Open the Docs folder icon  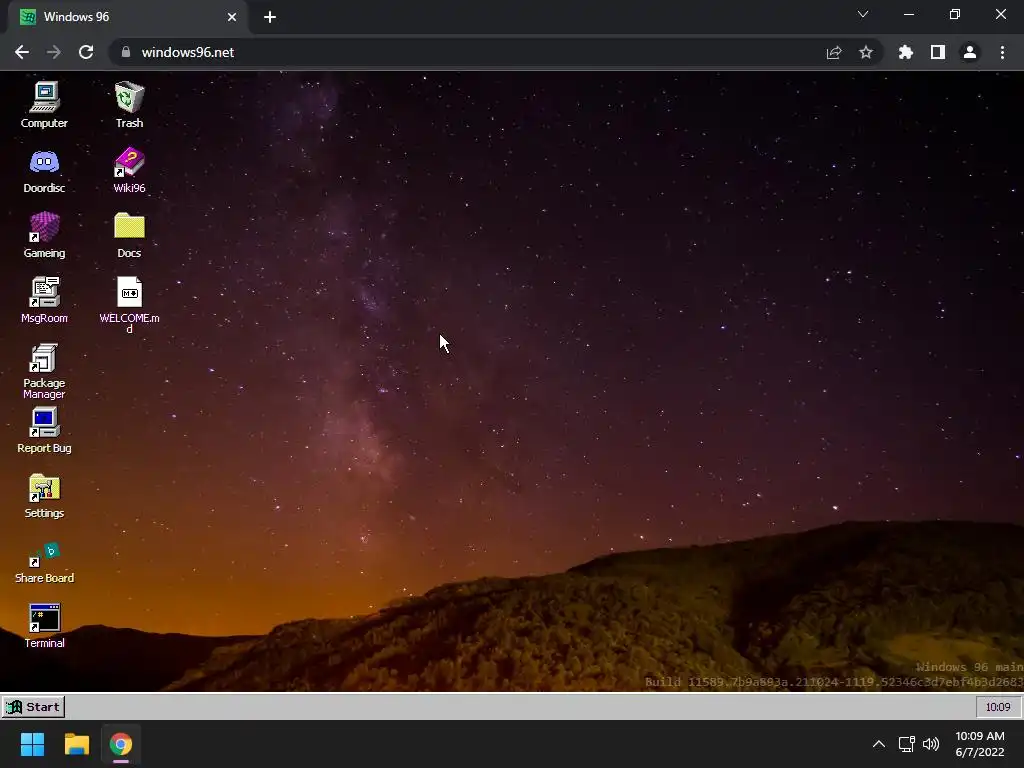tap(129, 235)
